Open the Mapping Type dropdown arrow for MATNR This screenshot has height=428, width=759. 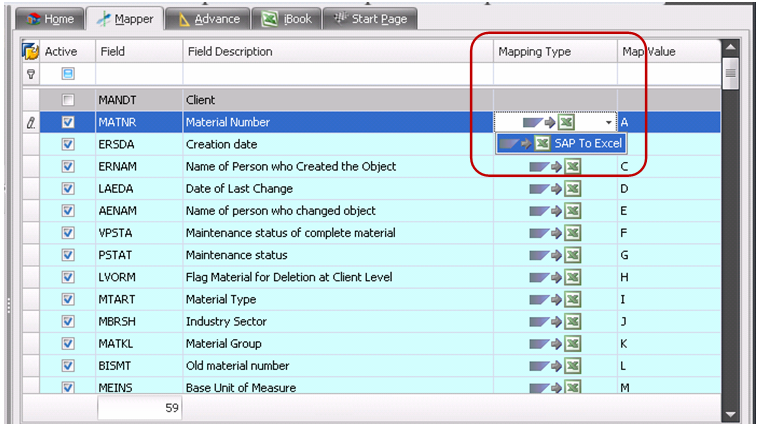[608, 122]
